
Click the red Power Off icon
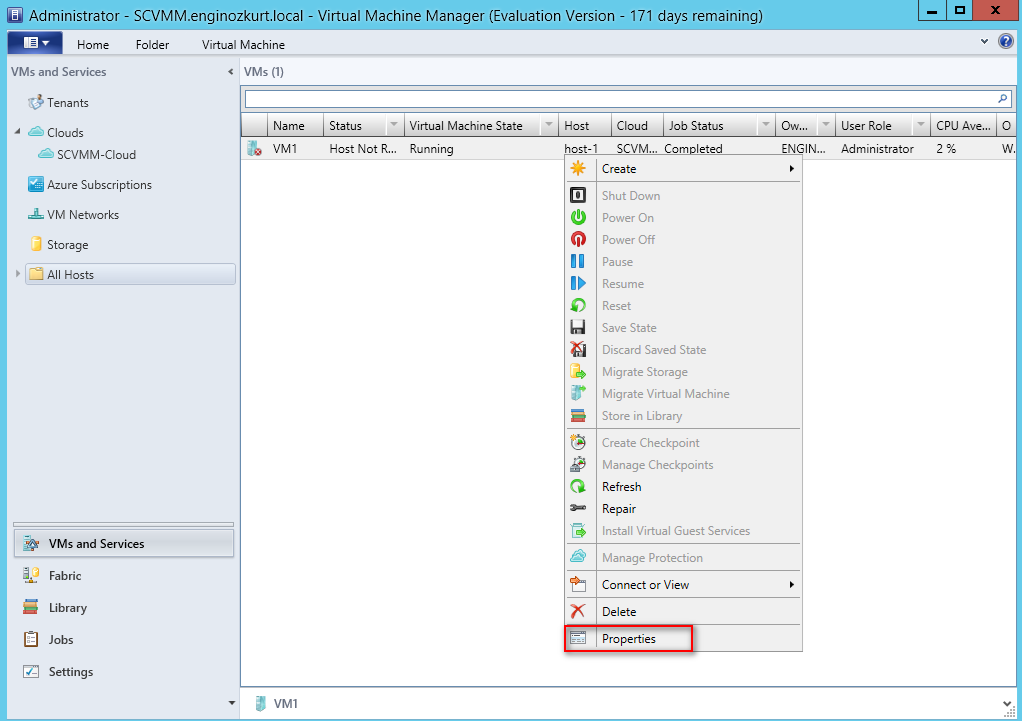click(577, 239)
